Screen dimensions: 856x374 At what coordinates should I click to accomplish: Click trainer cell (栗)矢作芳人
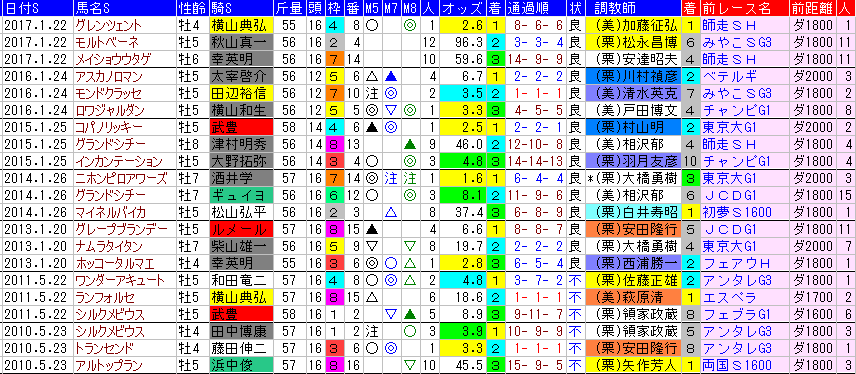tap(633, 365)
